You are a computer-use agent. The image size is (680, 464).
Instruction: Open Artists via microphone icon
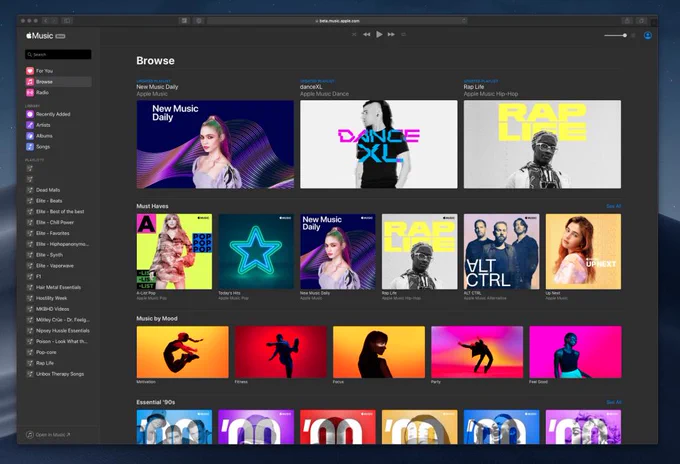pyautogui.click(x=30, y=125)
